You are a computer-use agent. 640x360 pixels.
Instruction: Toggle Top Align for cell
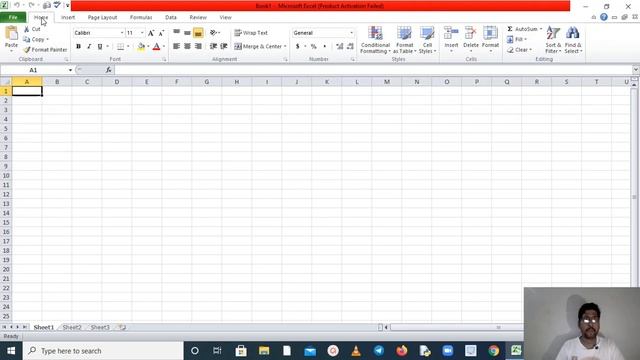(176, 33)
